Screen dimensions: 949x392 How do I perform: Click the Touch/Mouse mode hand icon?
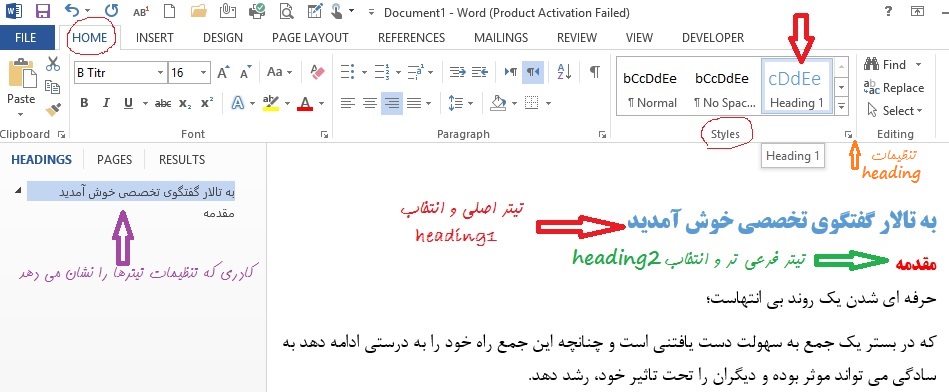[x=337, y=11]
